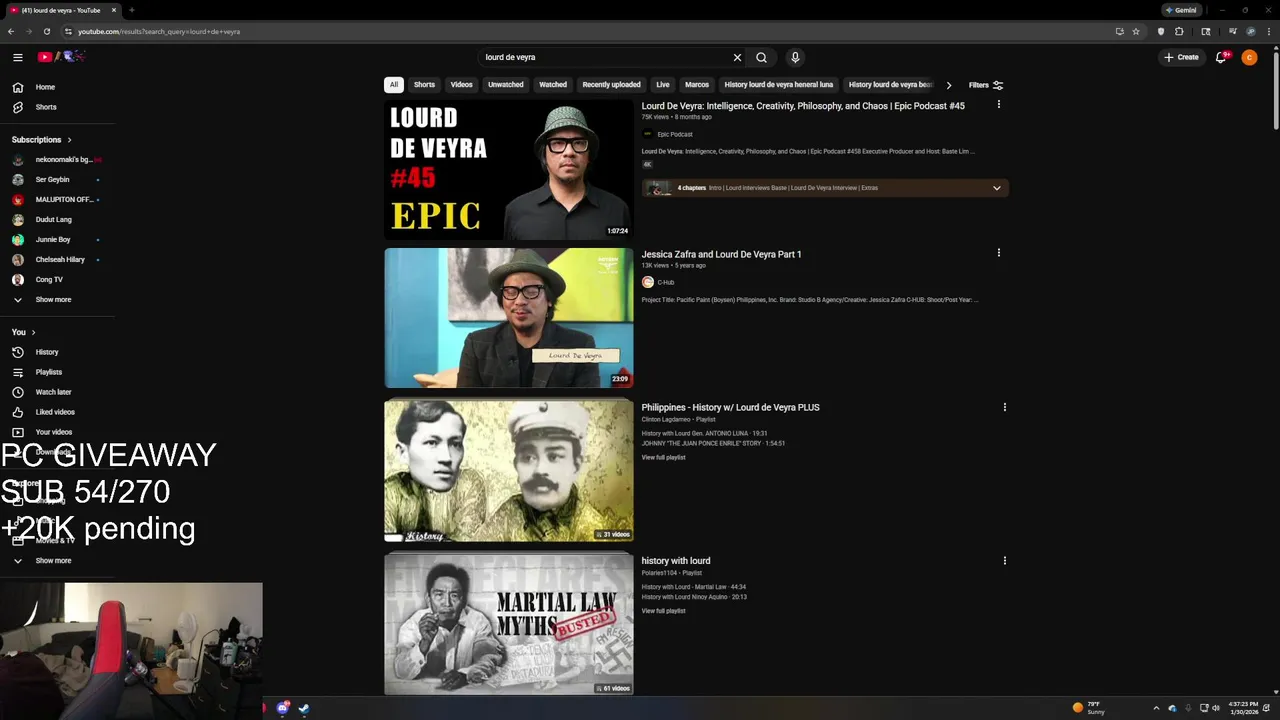This screenshot has width=1280, height=720.
Task: Open Epic Podcast #45 video thumbnail
Action: click(509, 169)
